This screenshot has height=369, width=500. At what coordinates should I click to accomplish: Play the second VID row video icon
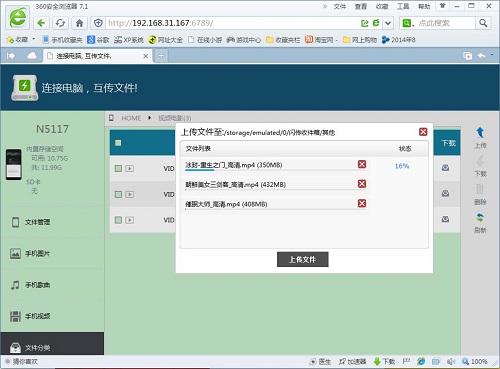[130, 194]
